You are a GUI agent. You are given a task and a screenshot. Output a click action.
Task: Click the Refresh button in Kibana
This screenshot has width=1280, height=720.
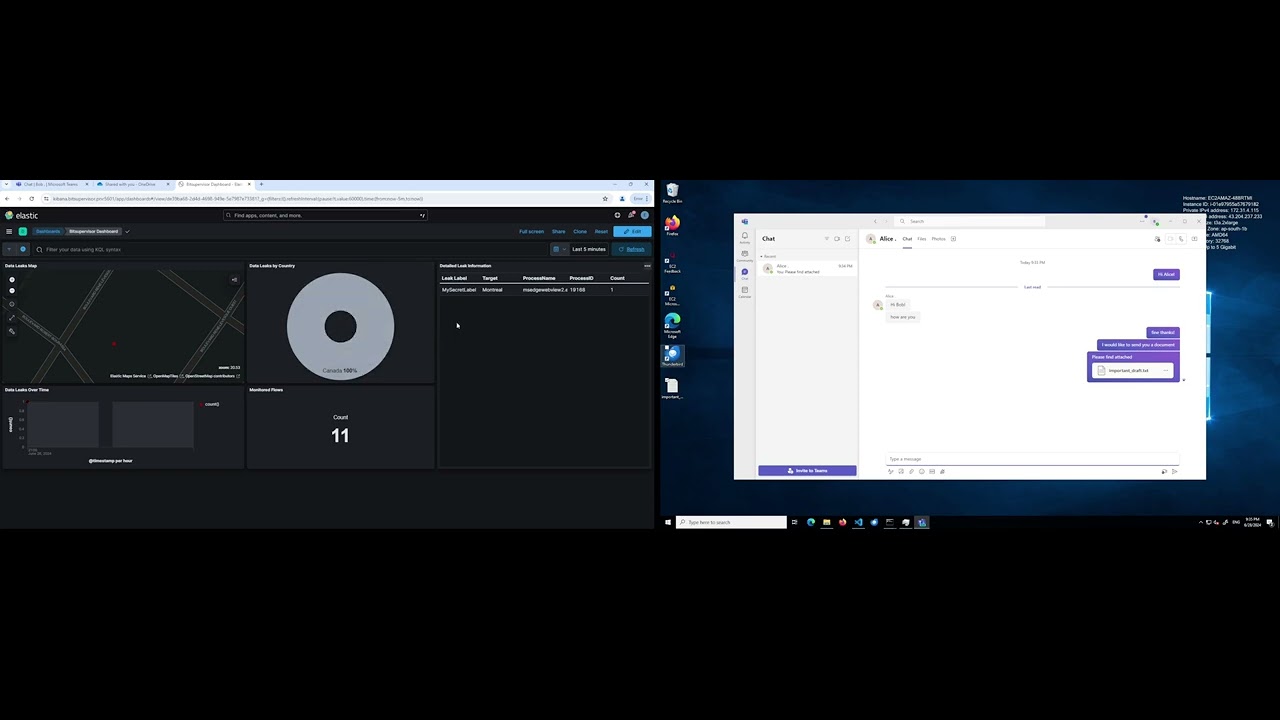pos(632,249)
